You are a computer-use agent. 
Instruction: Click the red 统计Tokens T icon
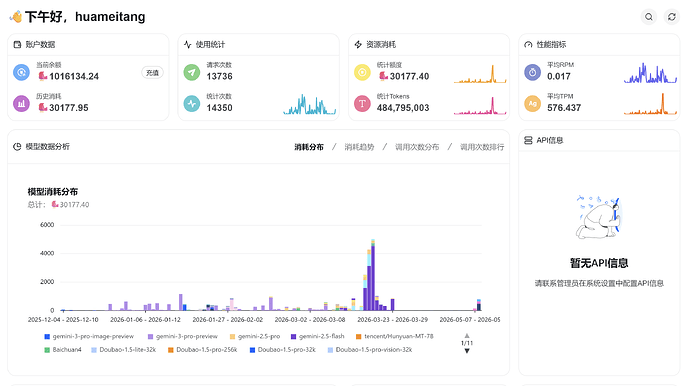[x=362, y=104]
